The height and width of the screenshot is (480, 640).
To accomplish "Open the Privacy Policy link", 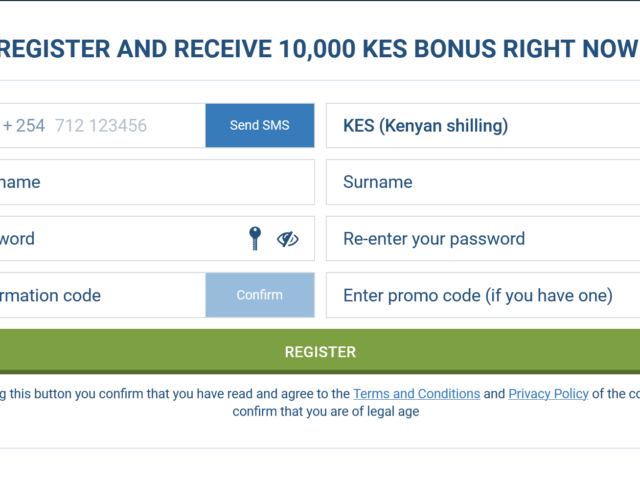I will pos(548,393).
